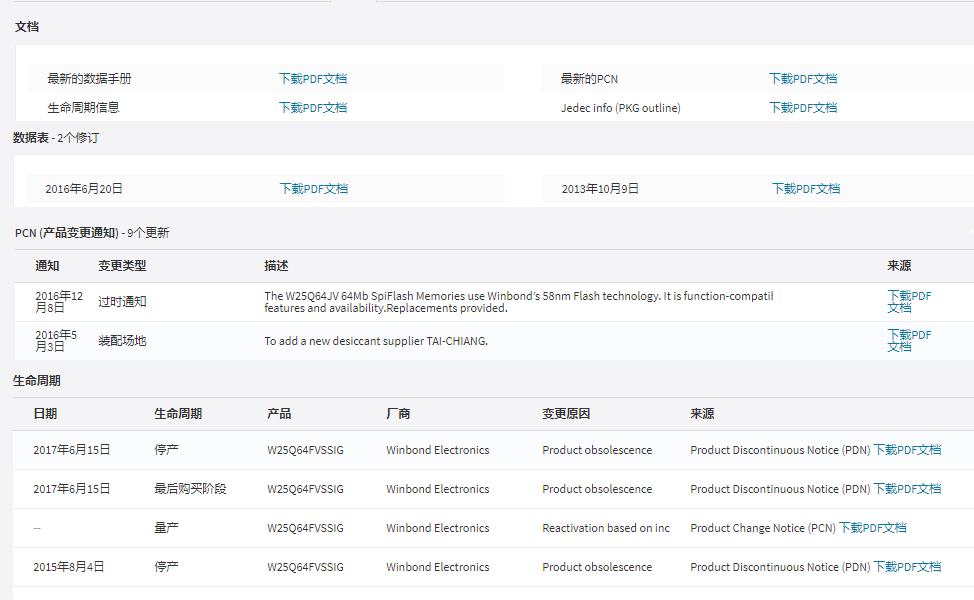
Task: Click the 变更原因 column header
Action: (566, 414)
